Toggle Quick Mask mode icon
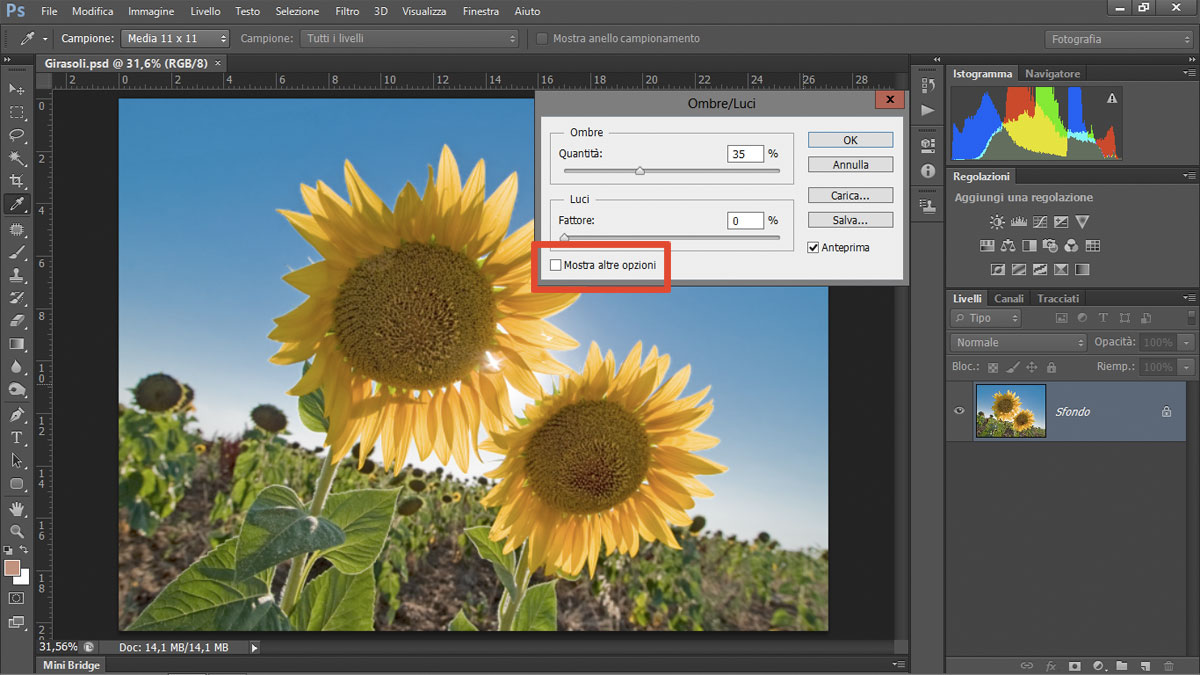 pos(17,598)
